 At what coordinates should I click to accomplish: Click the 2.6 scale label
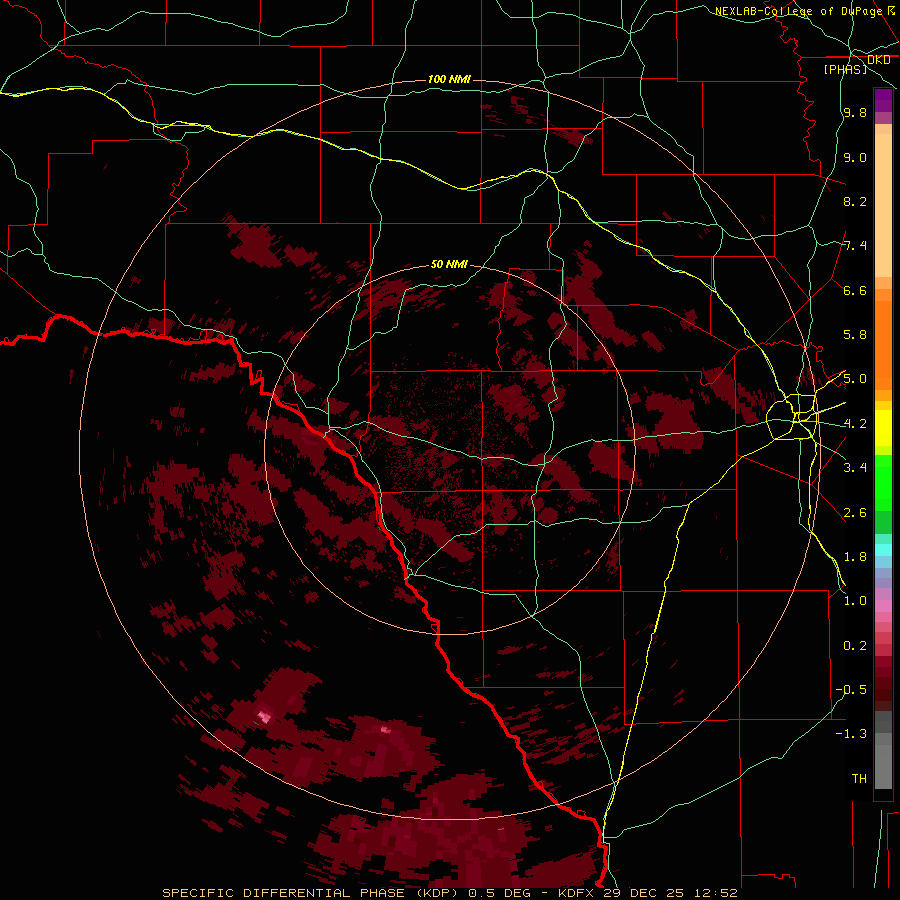pos(855,513)
